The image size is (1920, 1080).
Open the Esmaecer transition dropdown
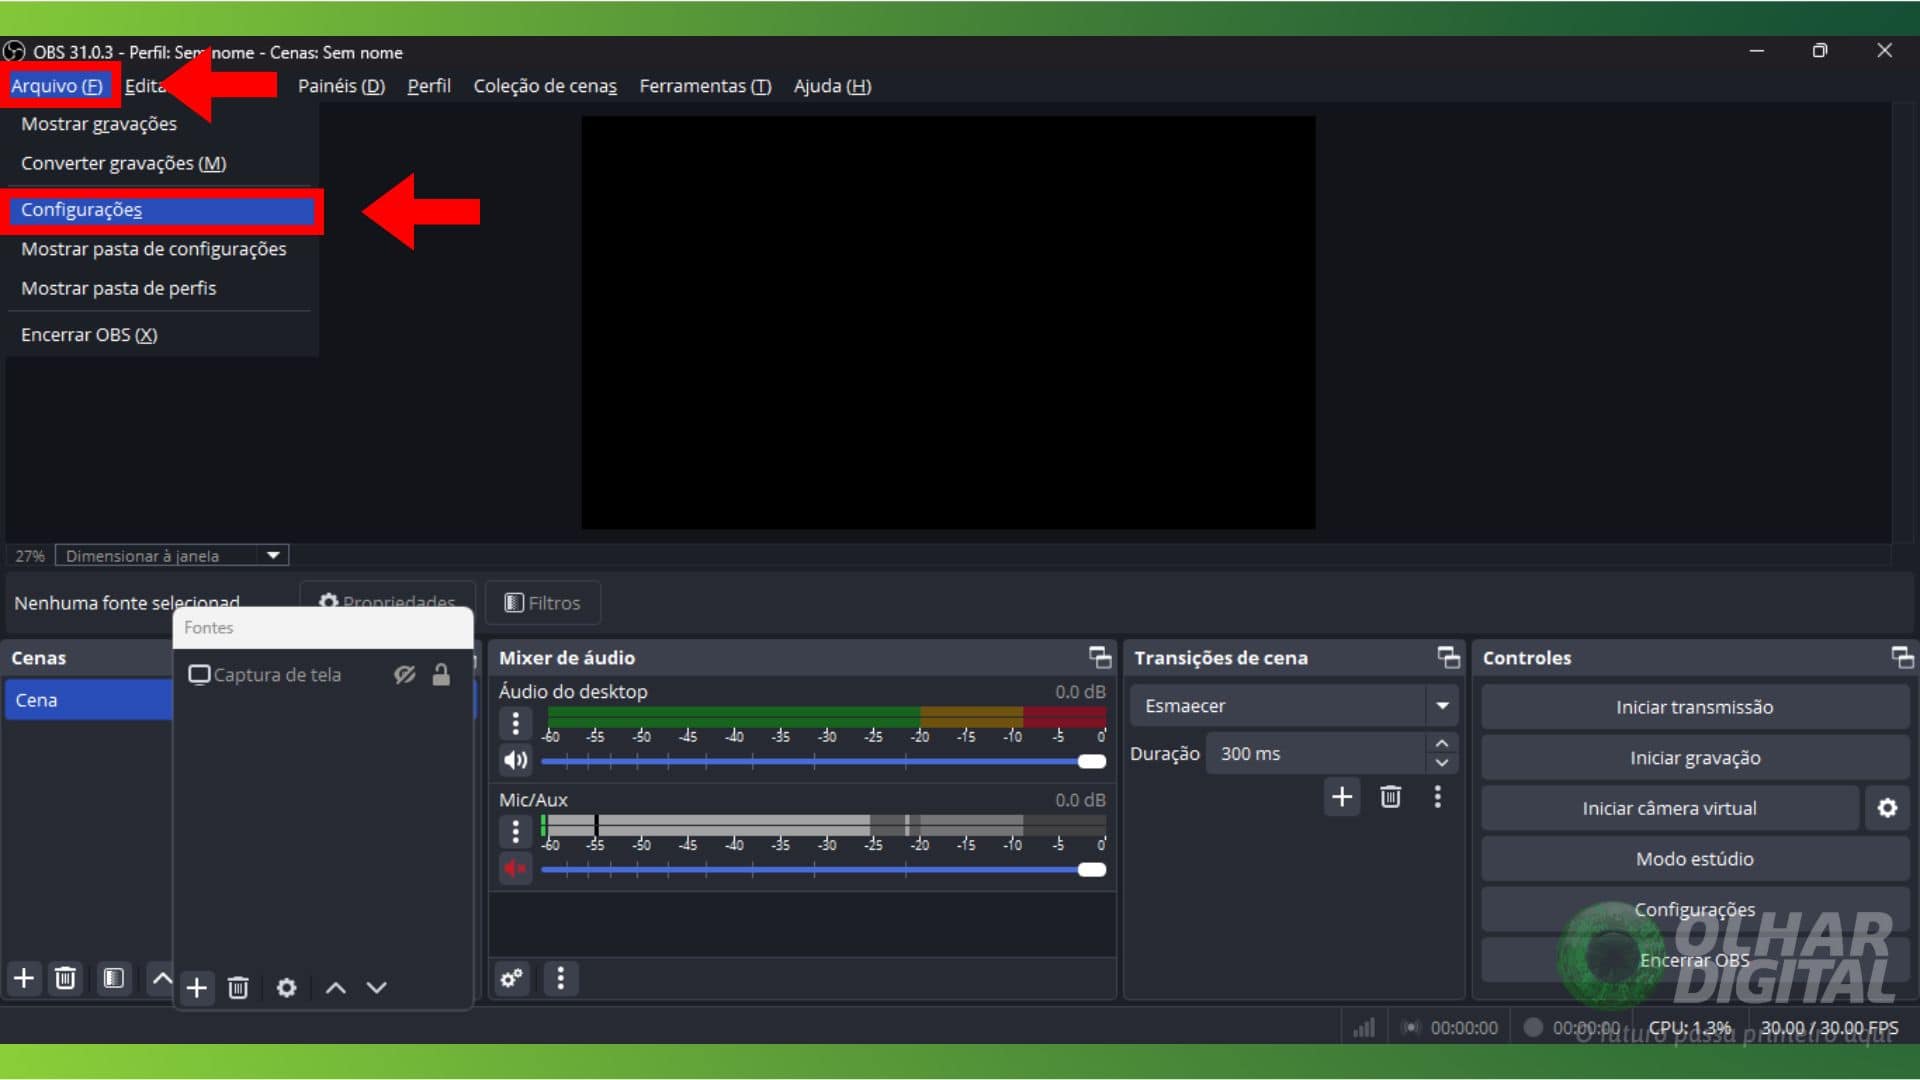1442,706
